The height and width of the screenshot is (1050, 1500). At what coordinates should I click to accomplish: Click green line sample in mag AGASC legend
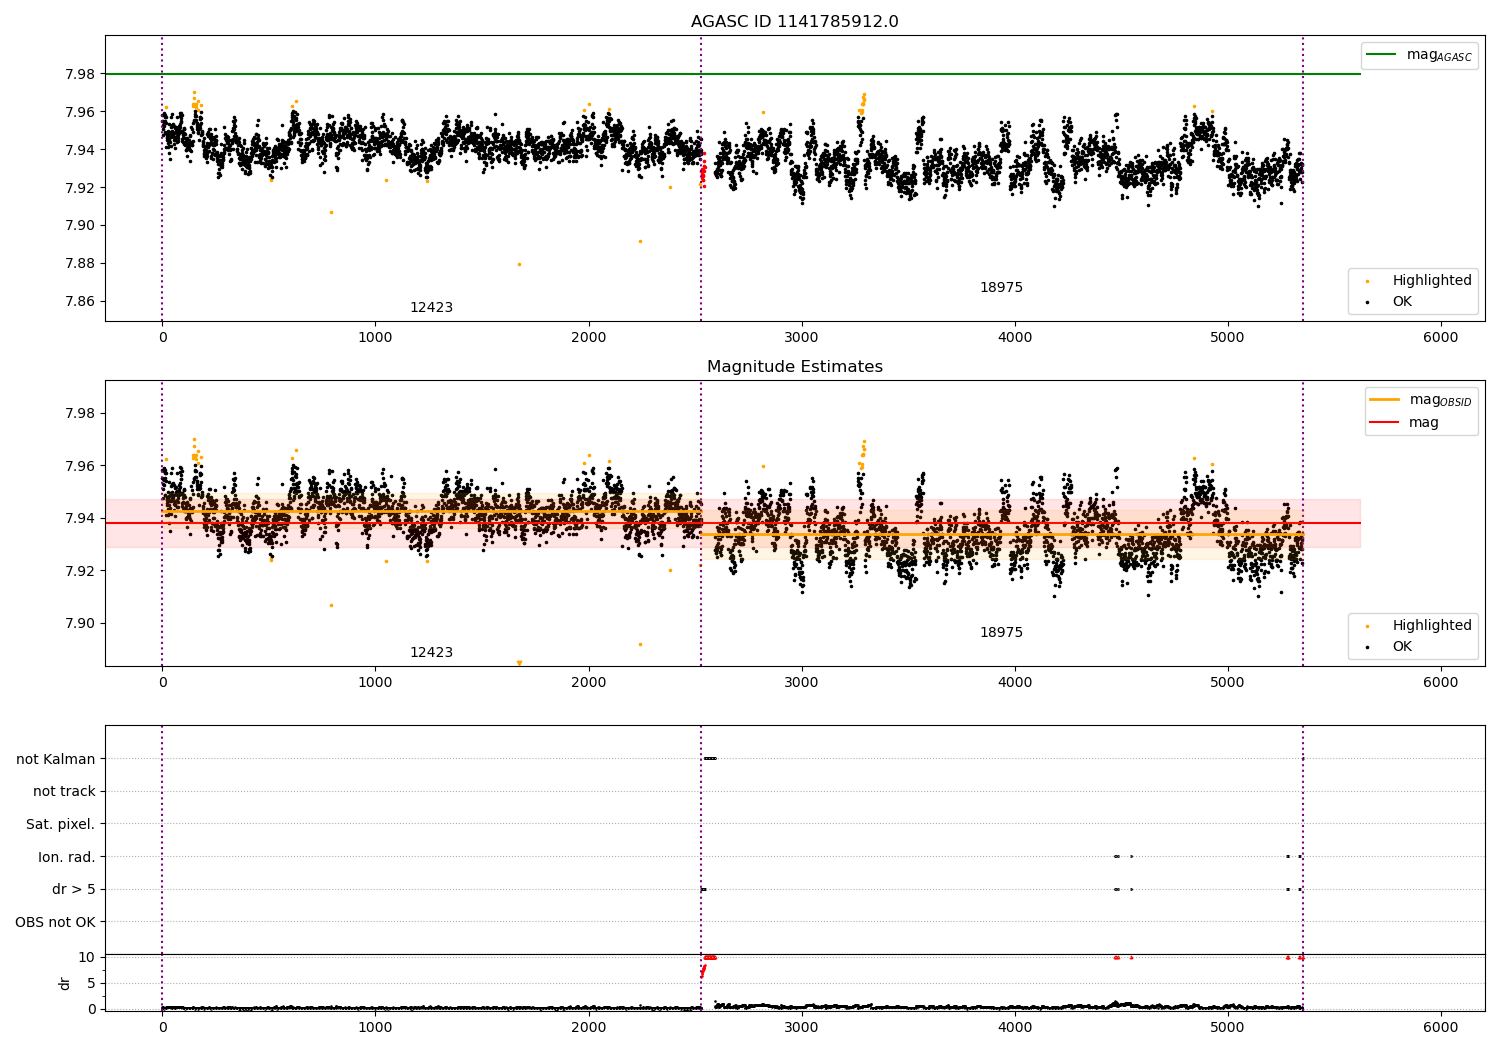1381,55
